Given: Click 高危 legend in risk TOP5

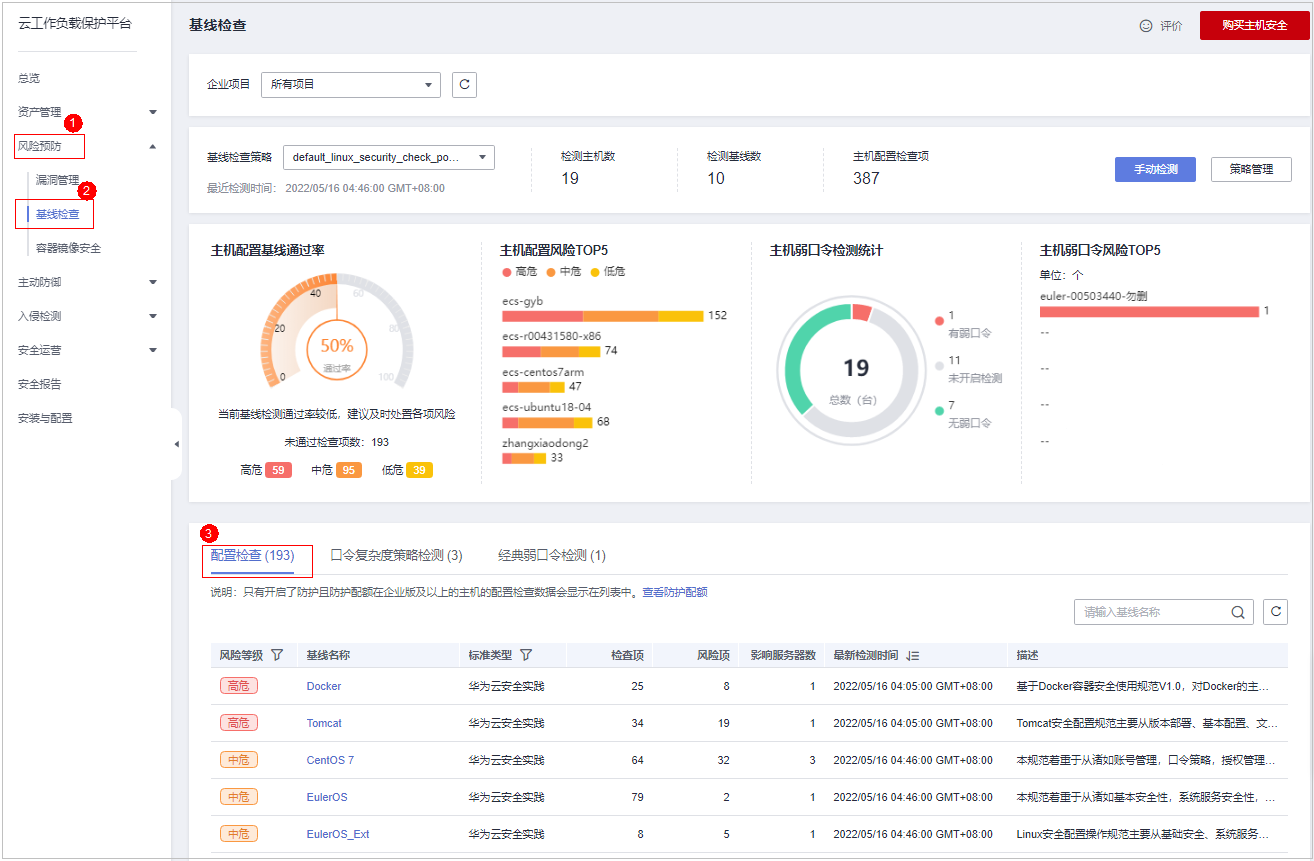Looking at the screenshot, I should click(x=520, y=272).
